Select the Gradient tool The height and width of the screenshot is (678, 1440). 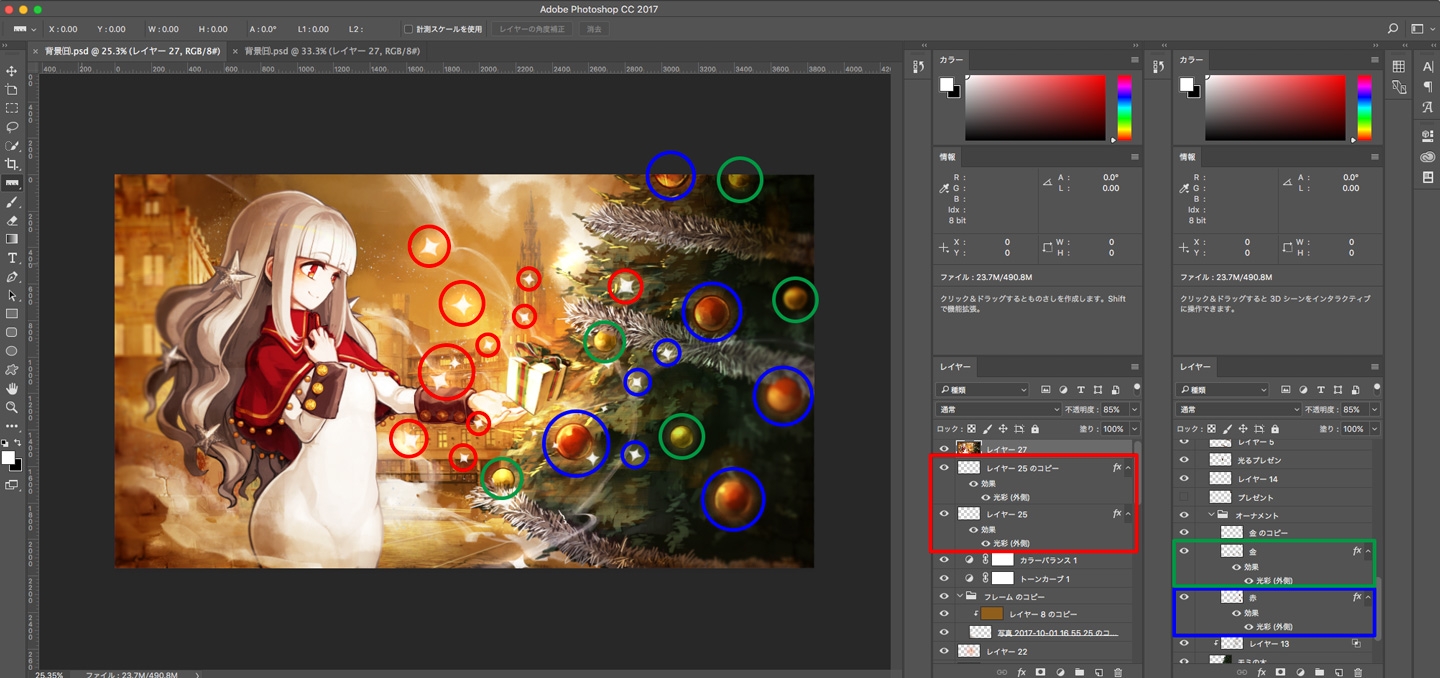[x=12, y=239]
